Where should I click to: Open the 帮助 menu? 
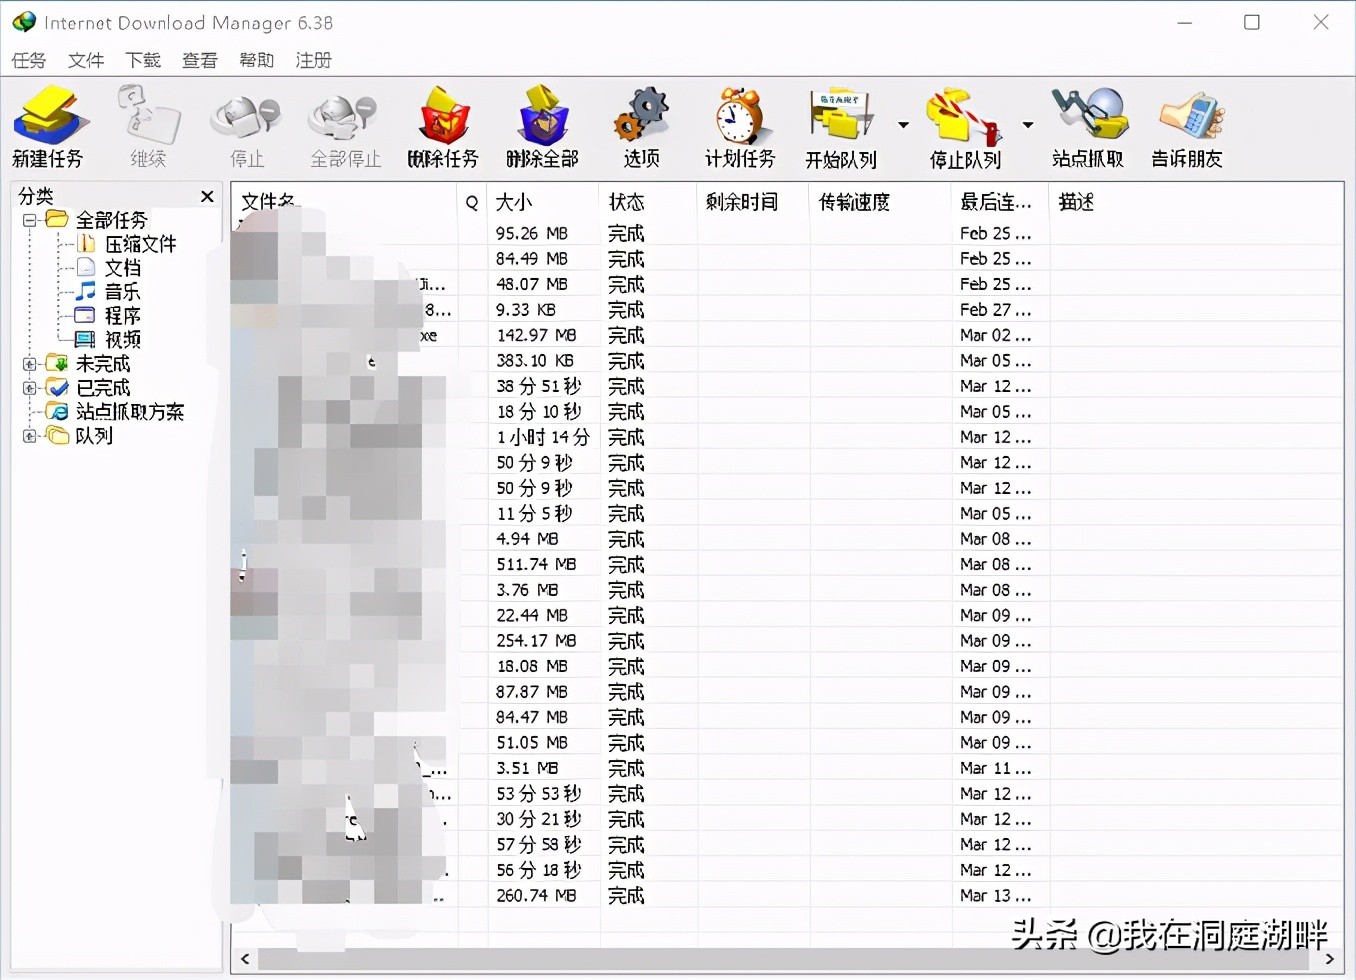click(x=257, y=60)
